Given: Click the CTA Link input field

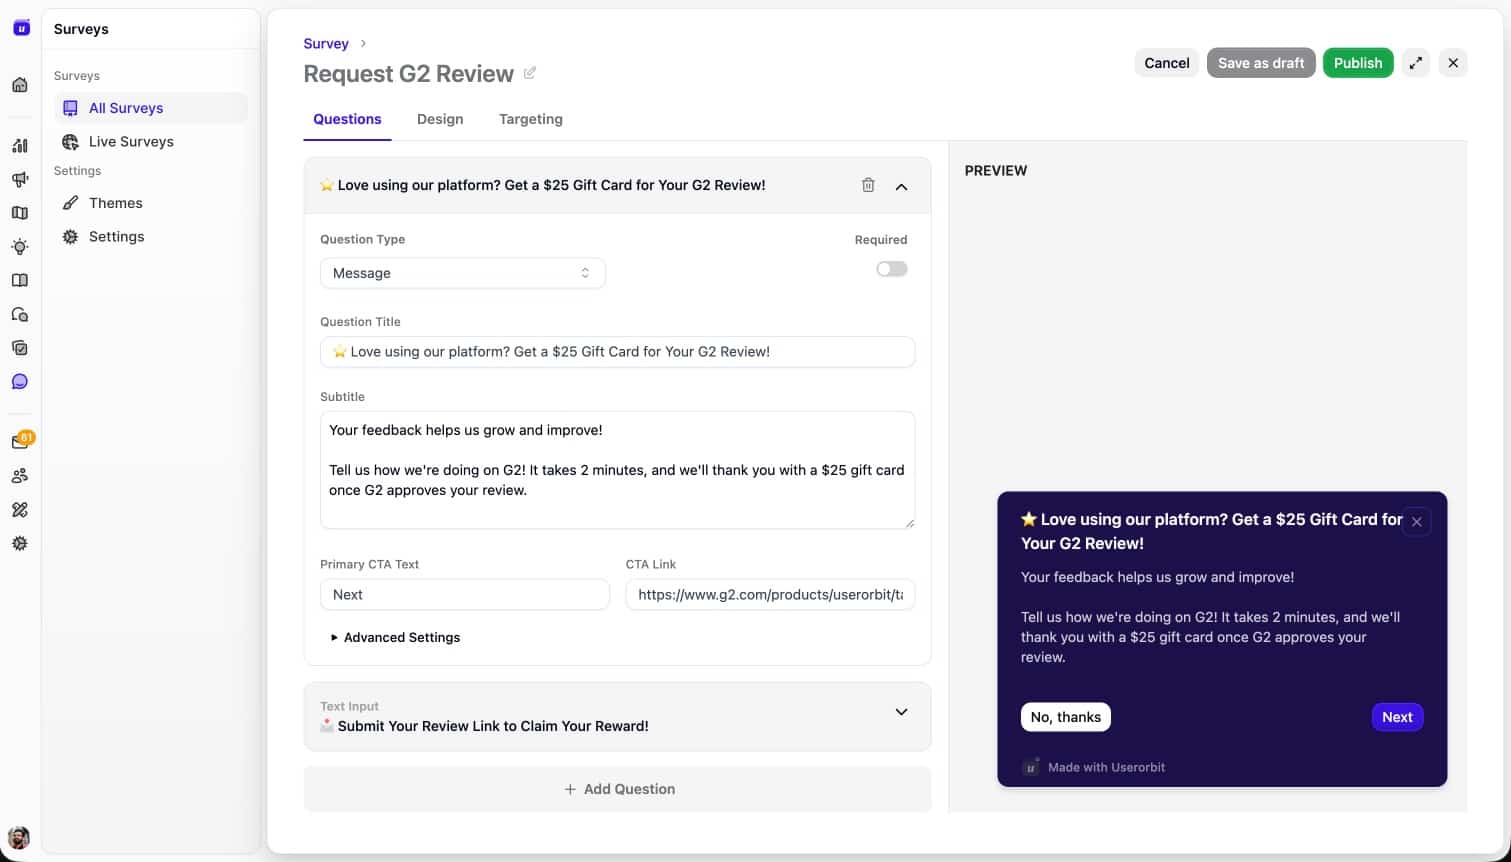Looking at the screenshot, I should pos(769,594).
